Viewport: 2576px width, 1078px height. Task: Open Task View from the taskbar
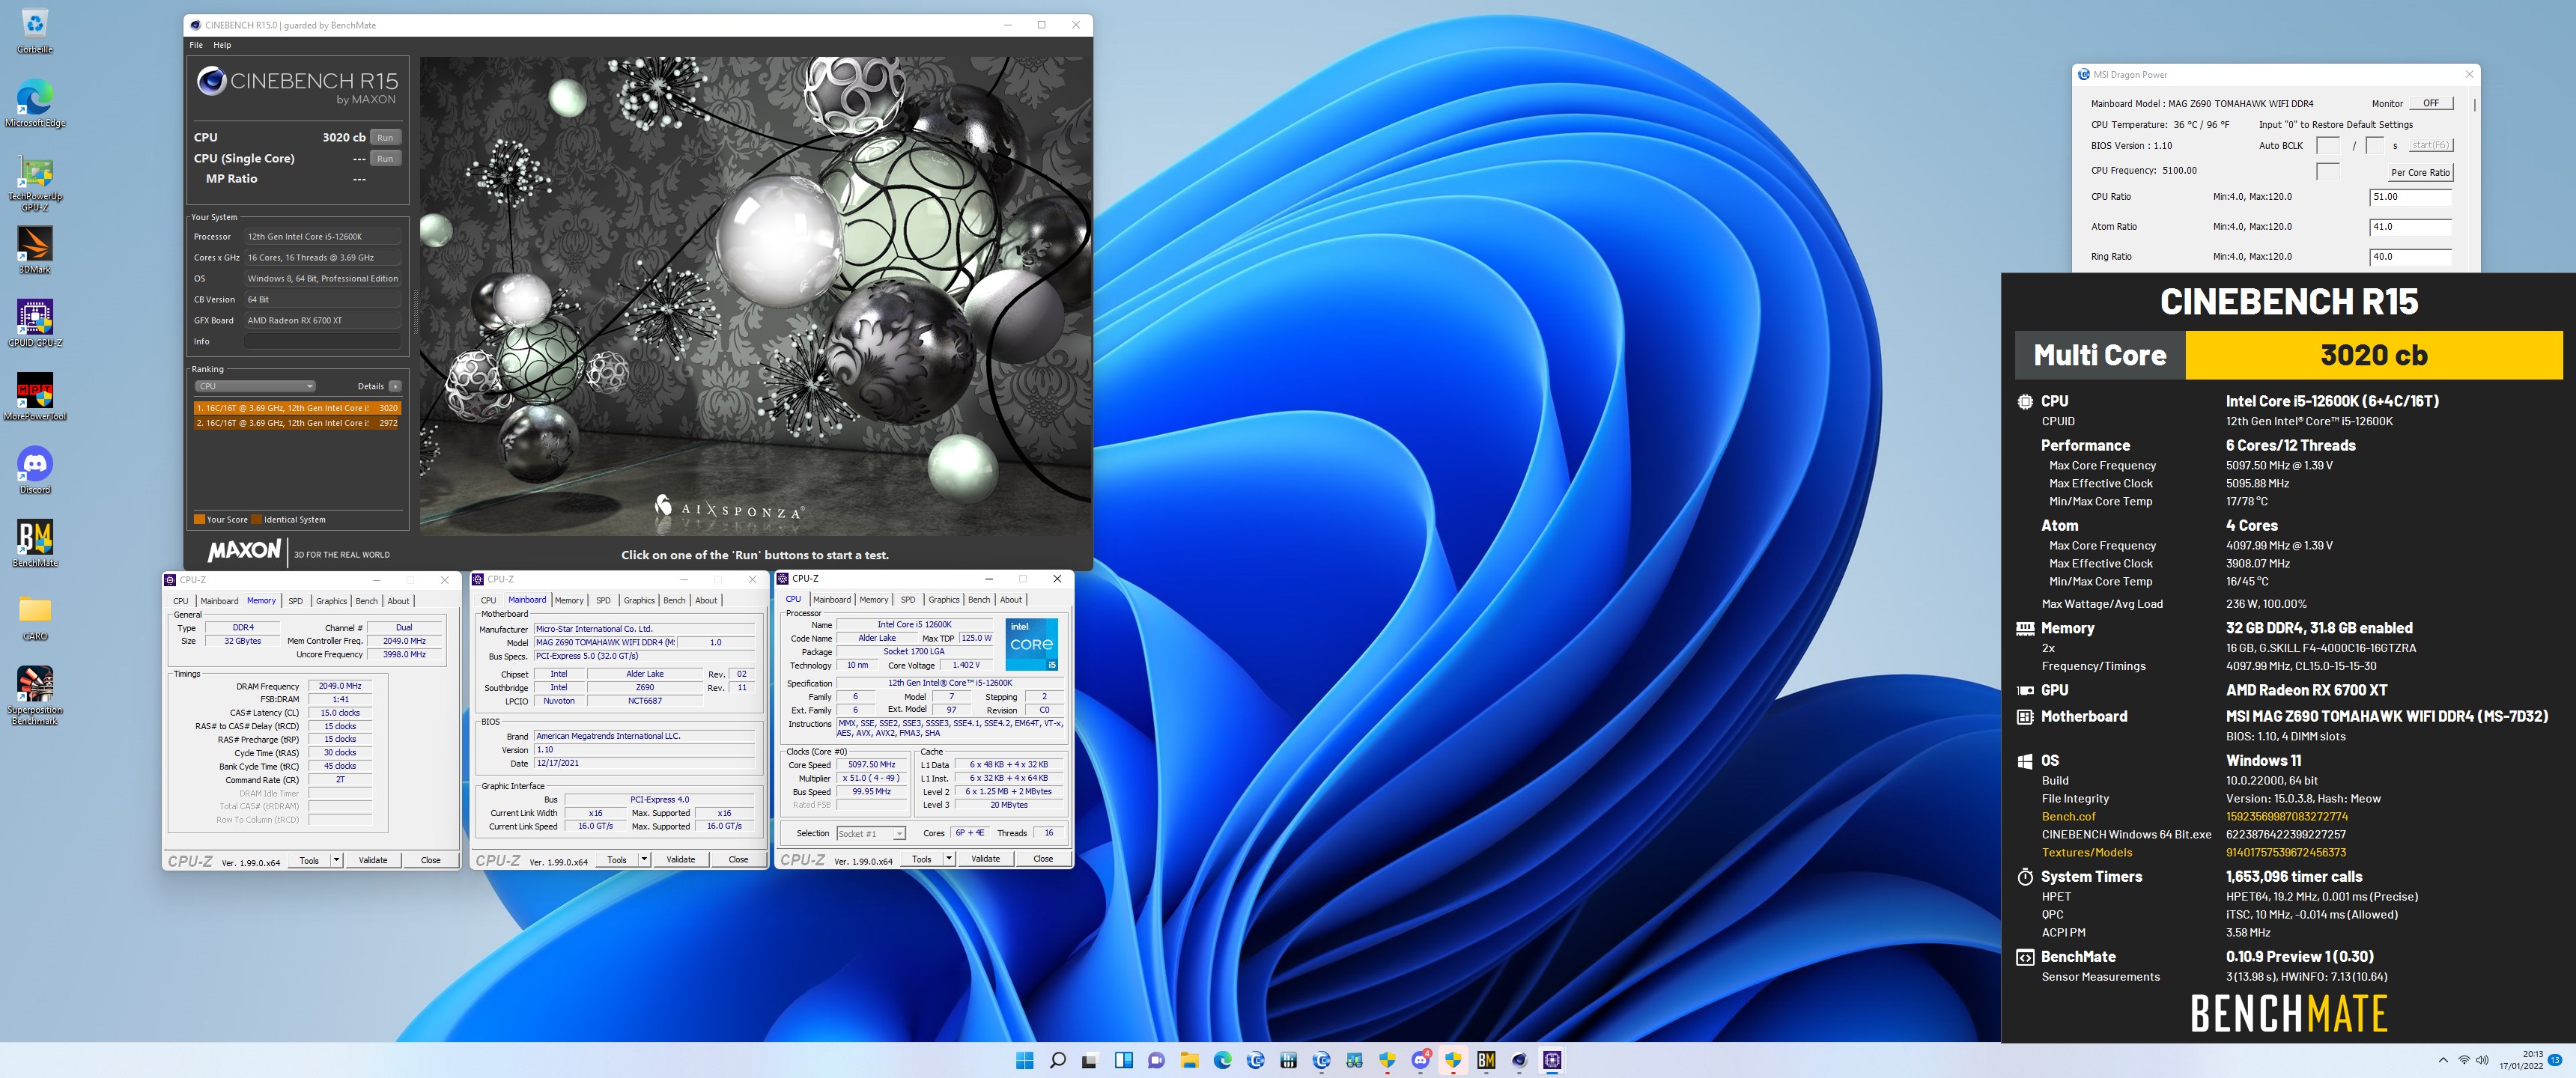1090,1060
